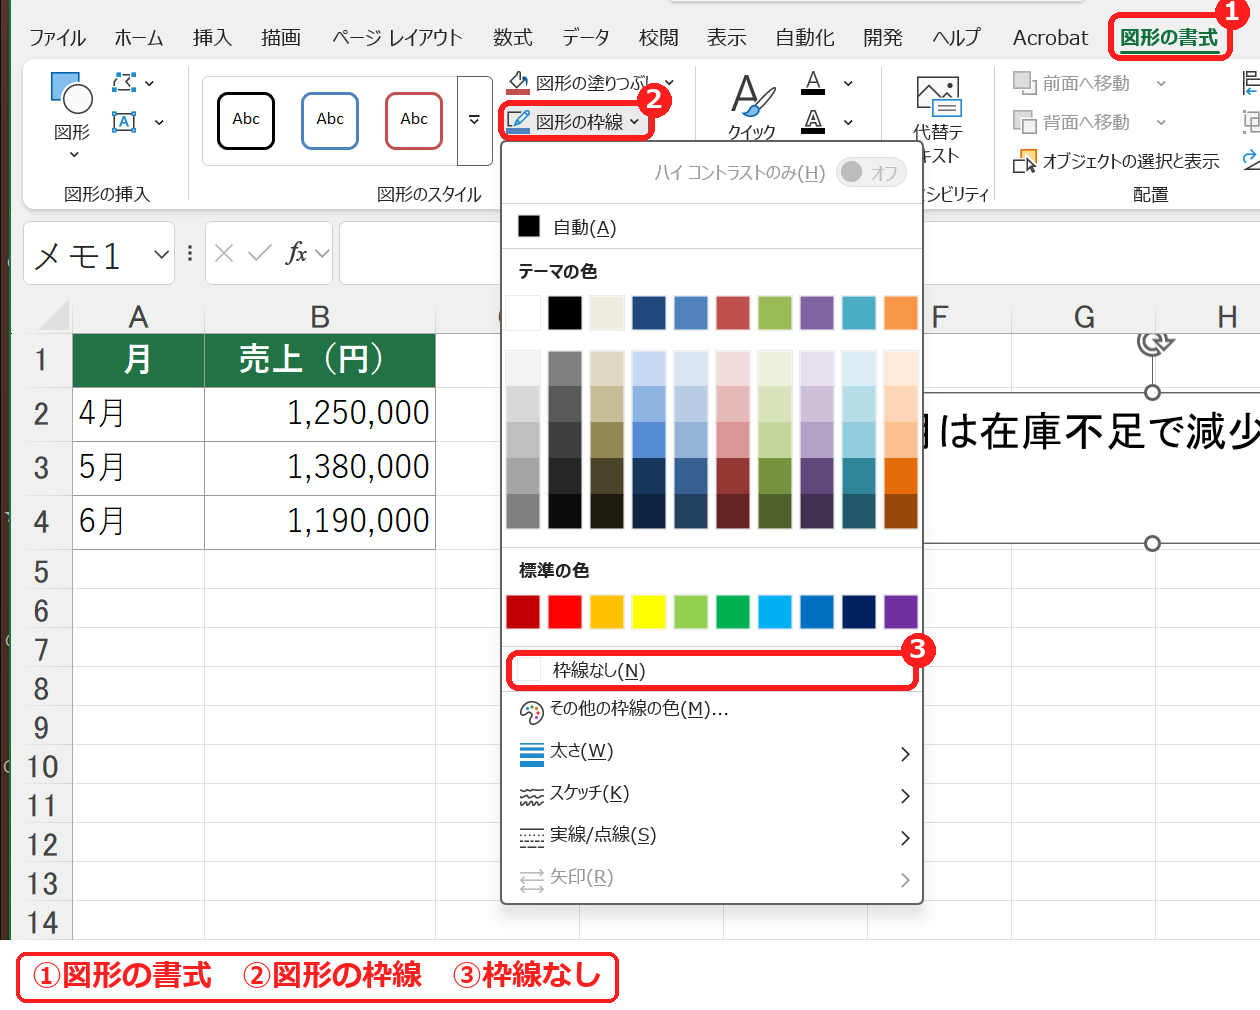
Task: Open 背面へ移動 dropdown arrow
Action: click(1161, 122)
